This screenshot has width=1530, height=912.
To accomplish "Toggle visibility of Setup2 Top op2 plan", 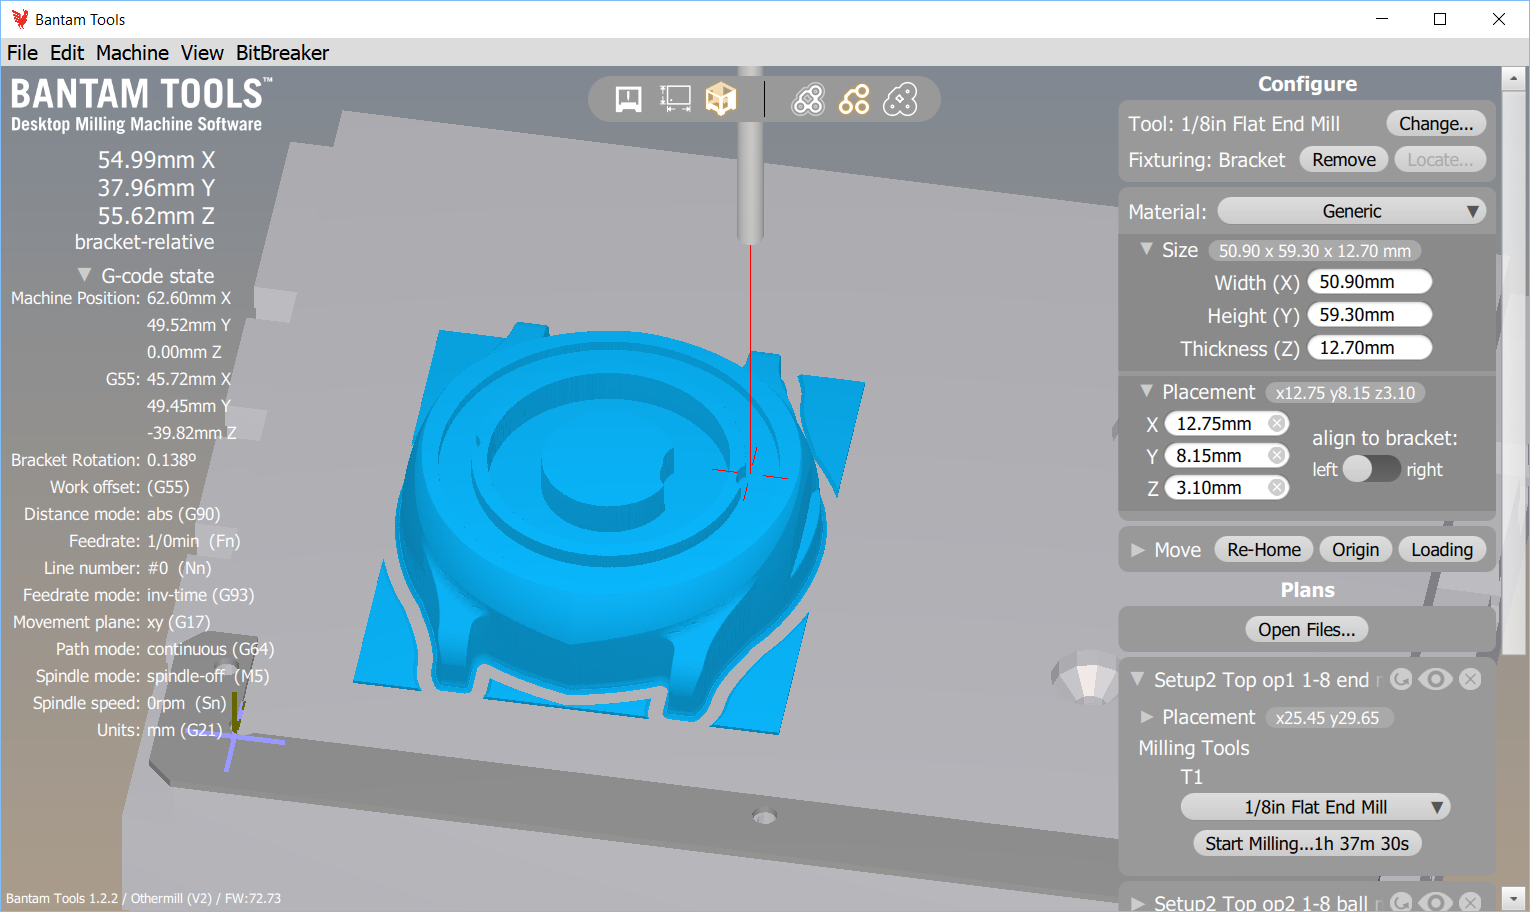I will [x=1435, y=900].
